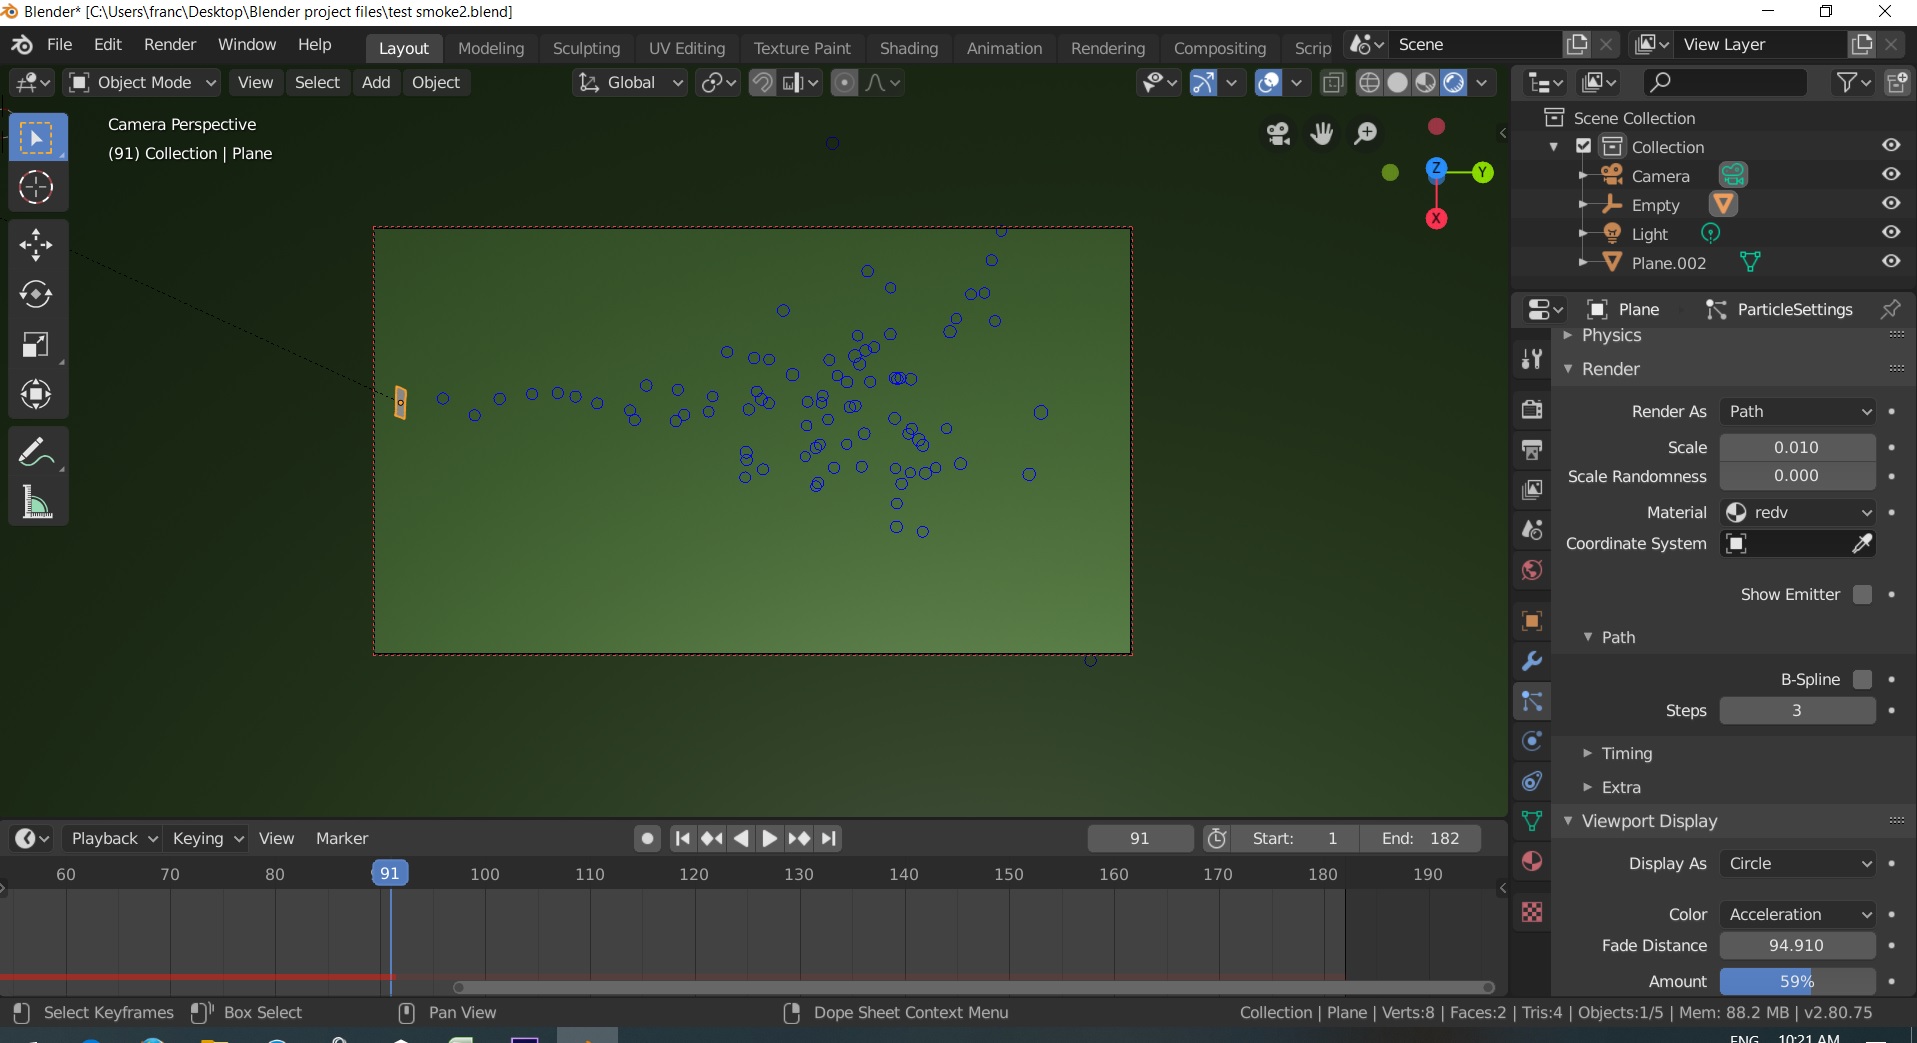Hide the Empty object in outliner
This screenshot has width=1917, height=1043.
[x=1891, y=203]
